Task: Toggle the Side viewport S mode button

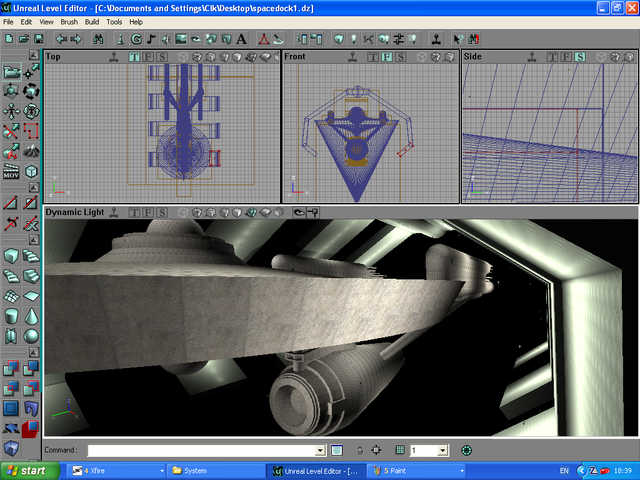Action: [580, 57]
